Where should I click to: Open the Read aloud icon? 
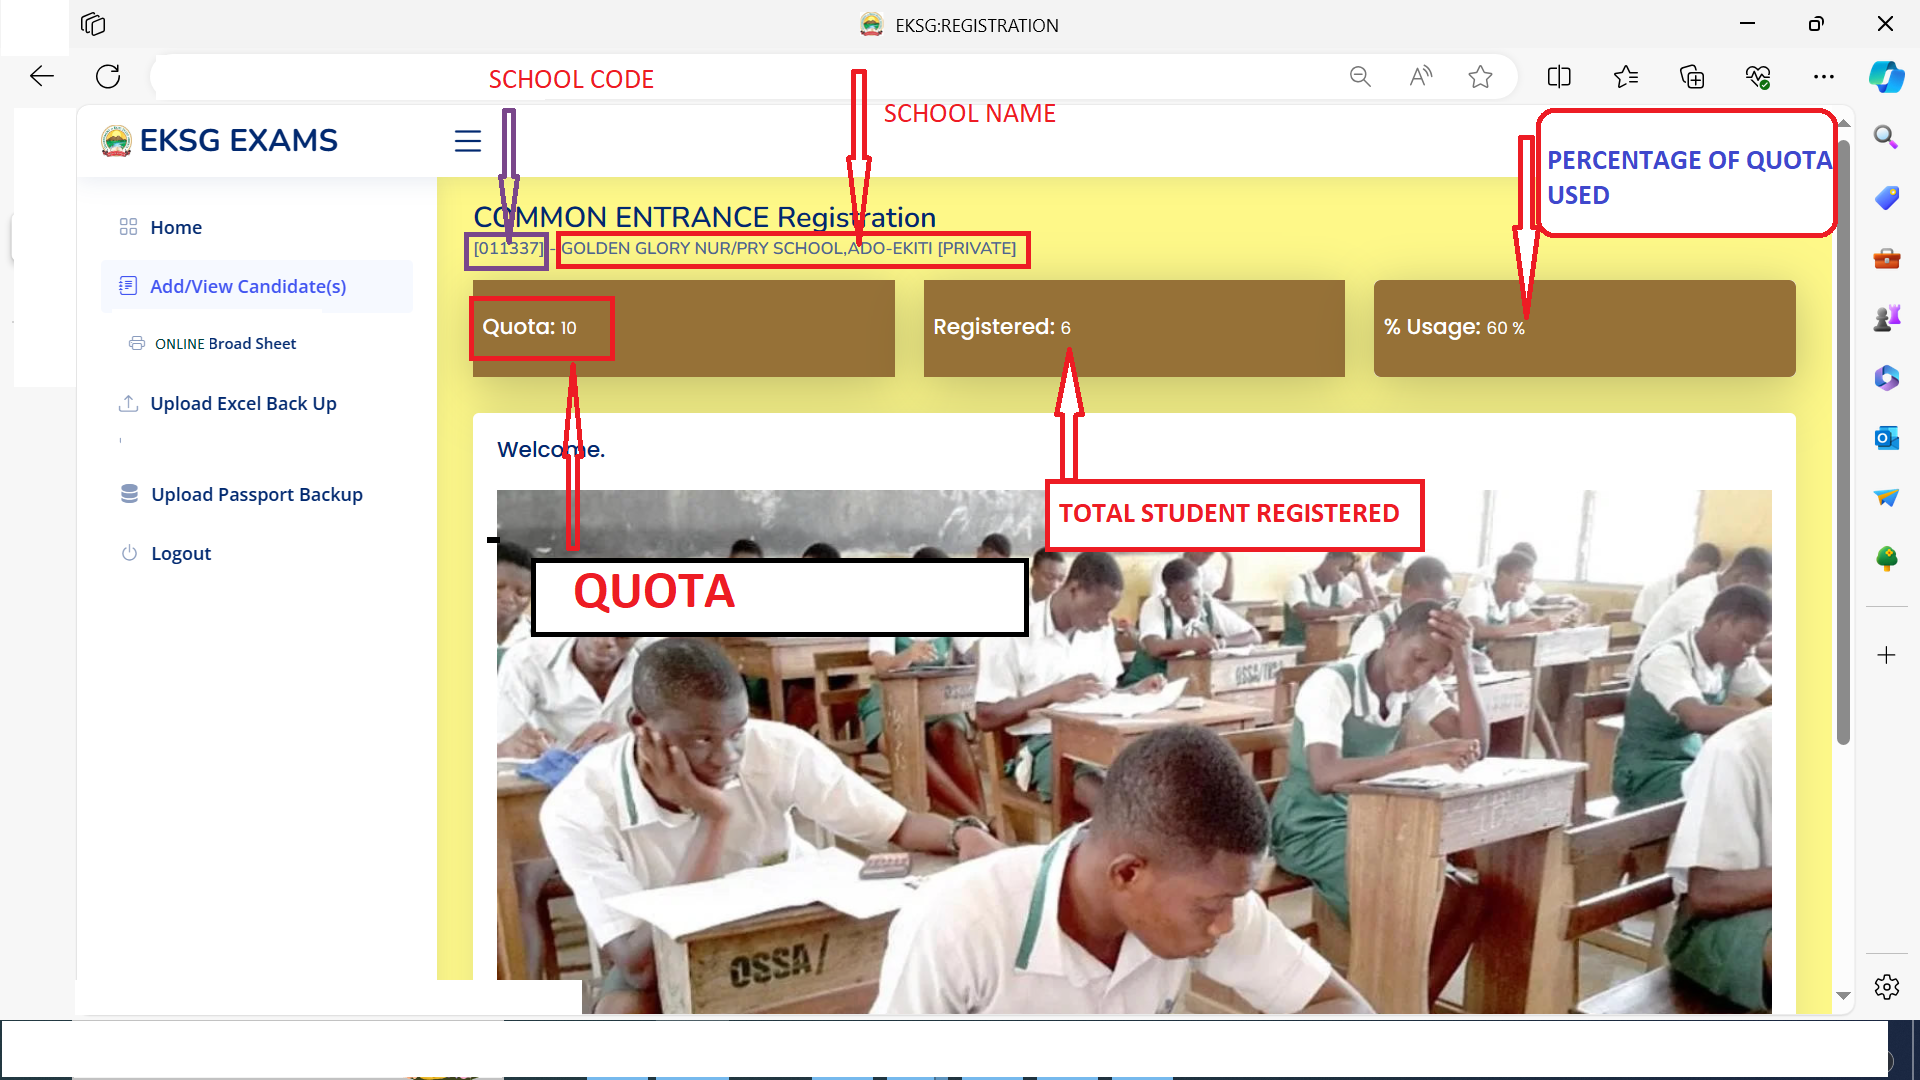click(1420, 76)
